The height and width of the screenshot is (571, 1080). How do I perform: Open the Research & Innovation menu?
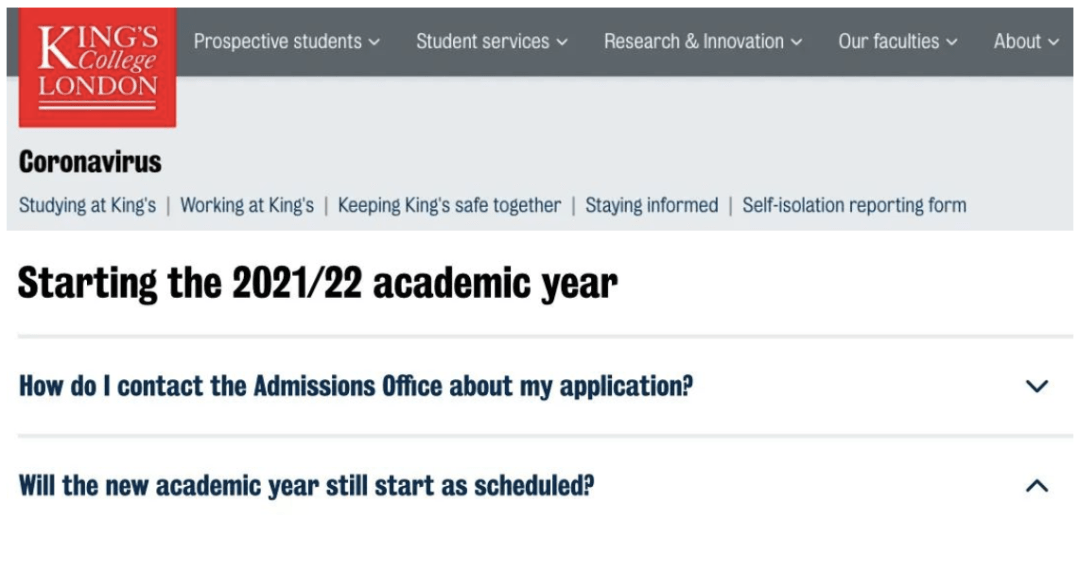[x=703, y=41]
